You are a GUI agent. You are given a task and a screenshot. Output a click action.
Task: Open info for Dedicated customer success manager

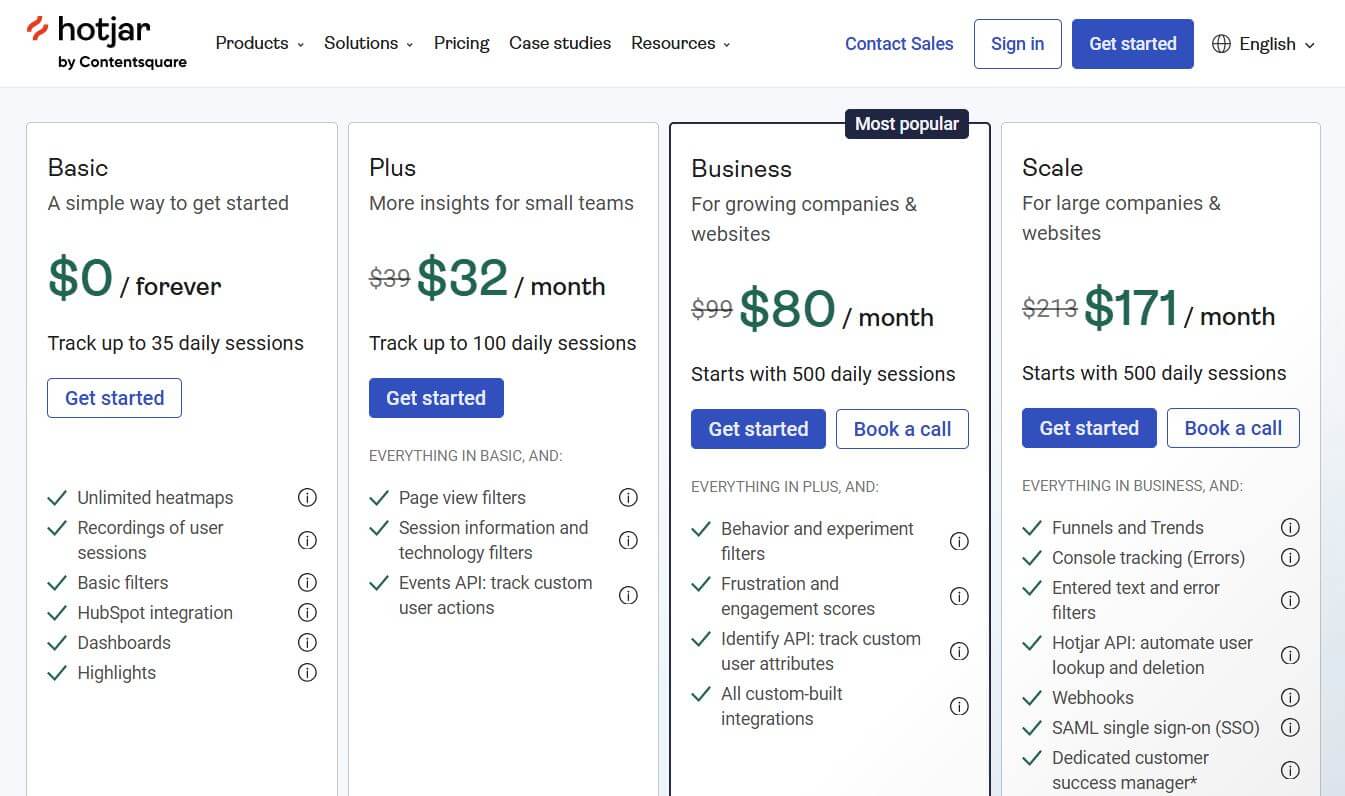1291,770
